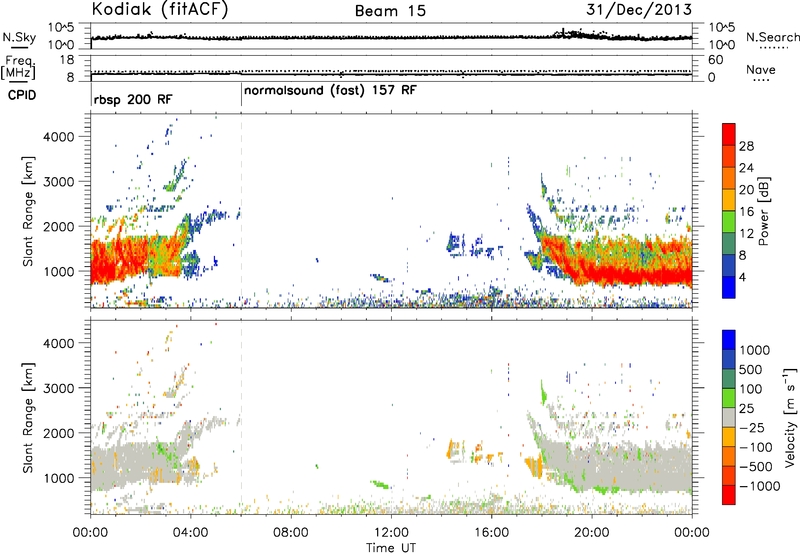This screenshot has height=554, width=800.
Task: Click velocity colorbar value '500'
Action: pos(751,370)
